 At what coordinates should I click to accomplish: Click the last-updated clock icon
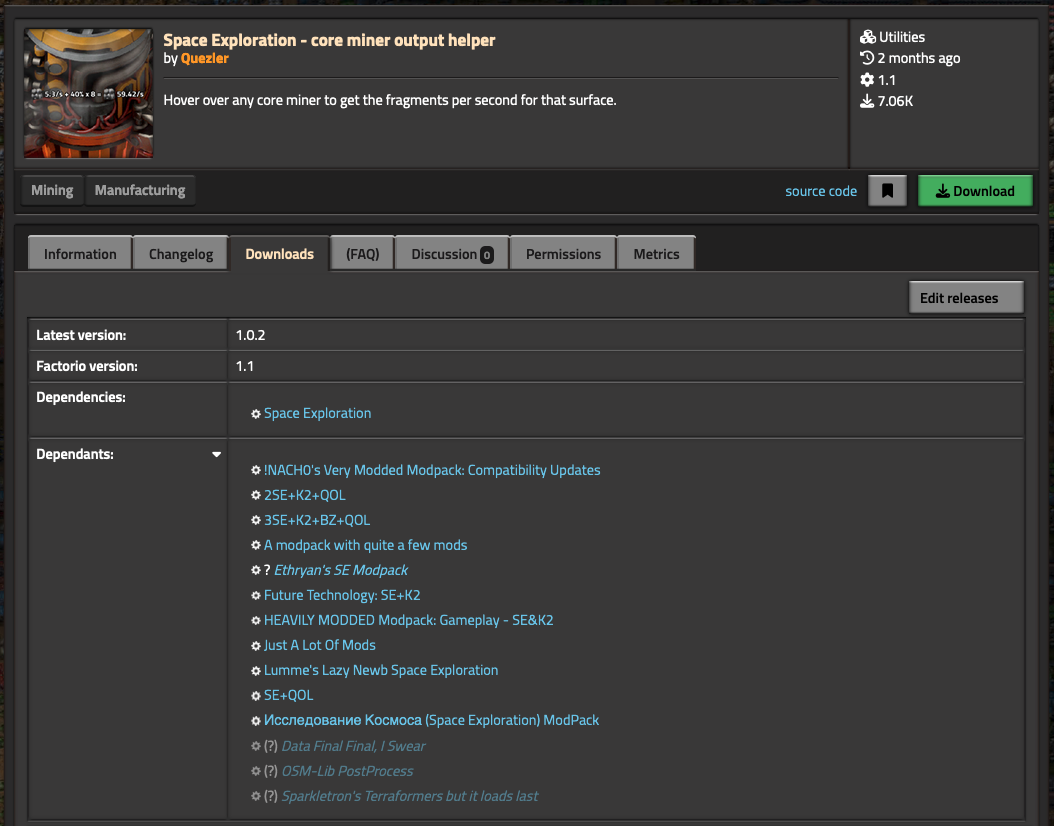tap(867, 59)
